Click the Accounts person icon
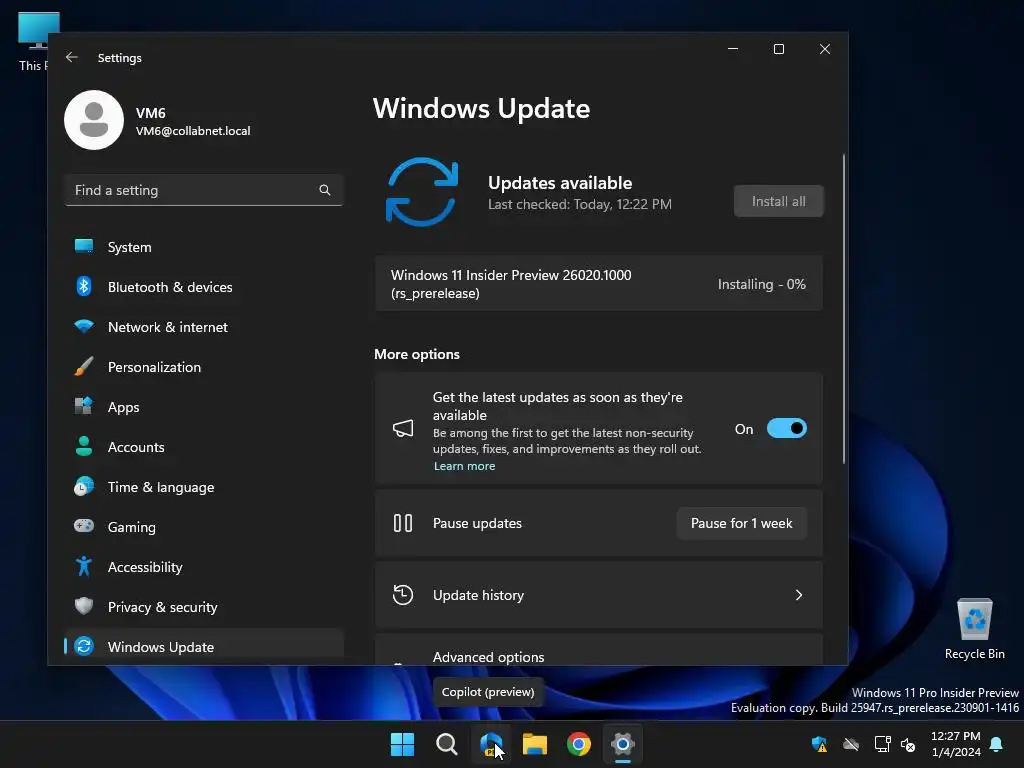The height and width of the screenshot is (768, 1024). [x=84, y=446]
